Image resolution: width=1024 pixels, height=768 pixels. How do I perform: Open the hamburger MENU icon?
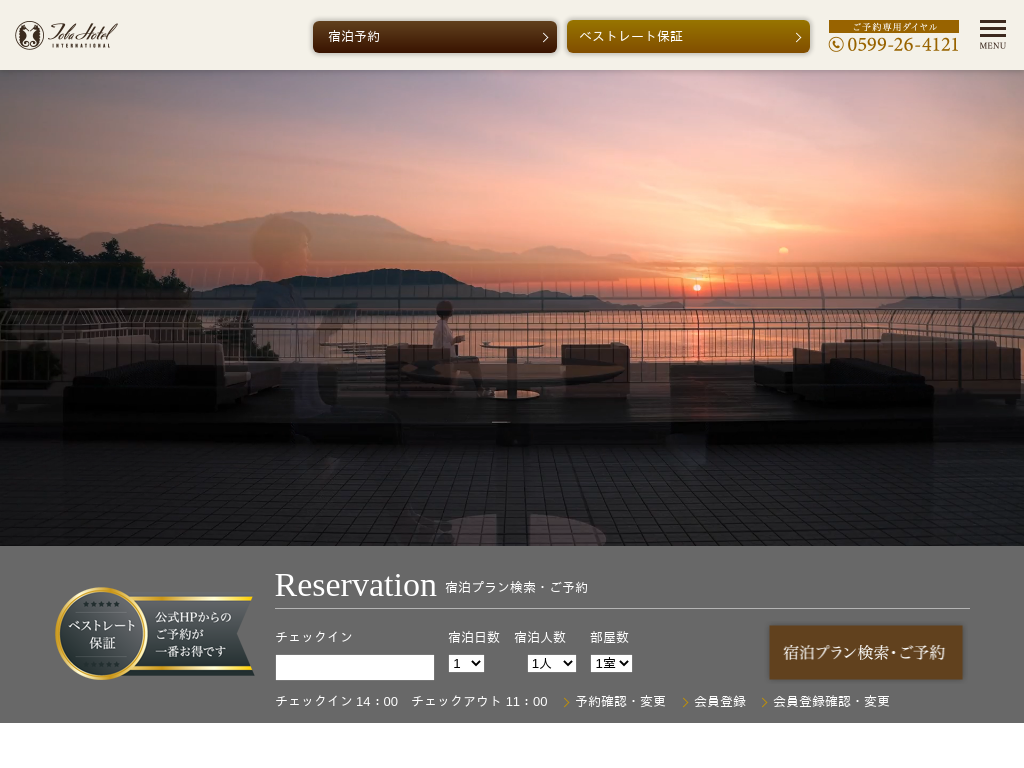992,34
